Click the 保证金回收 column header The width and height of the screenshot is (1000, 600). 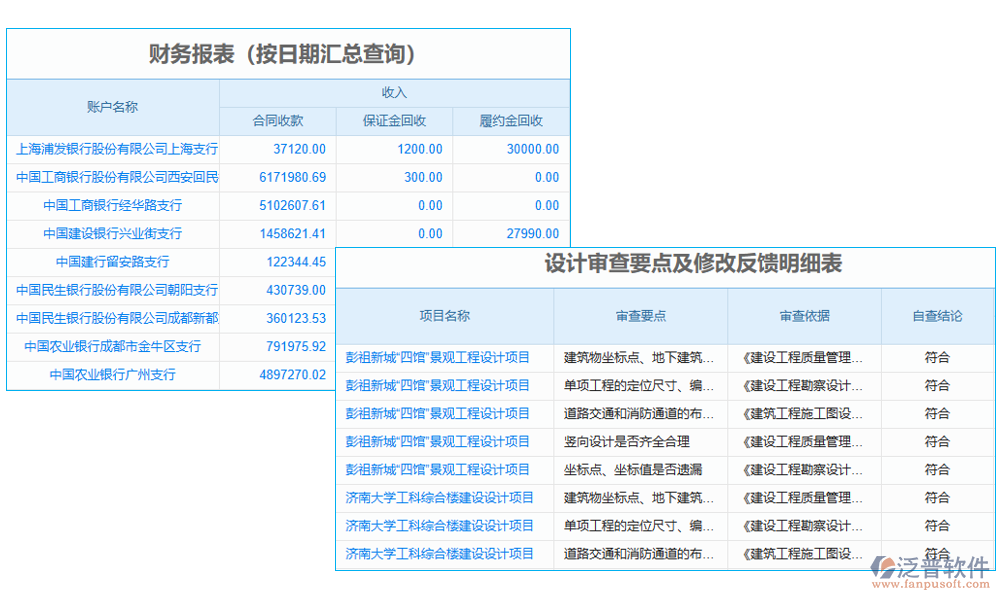coord(394,120)
